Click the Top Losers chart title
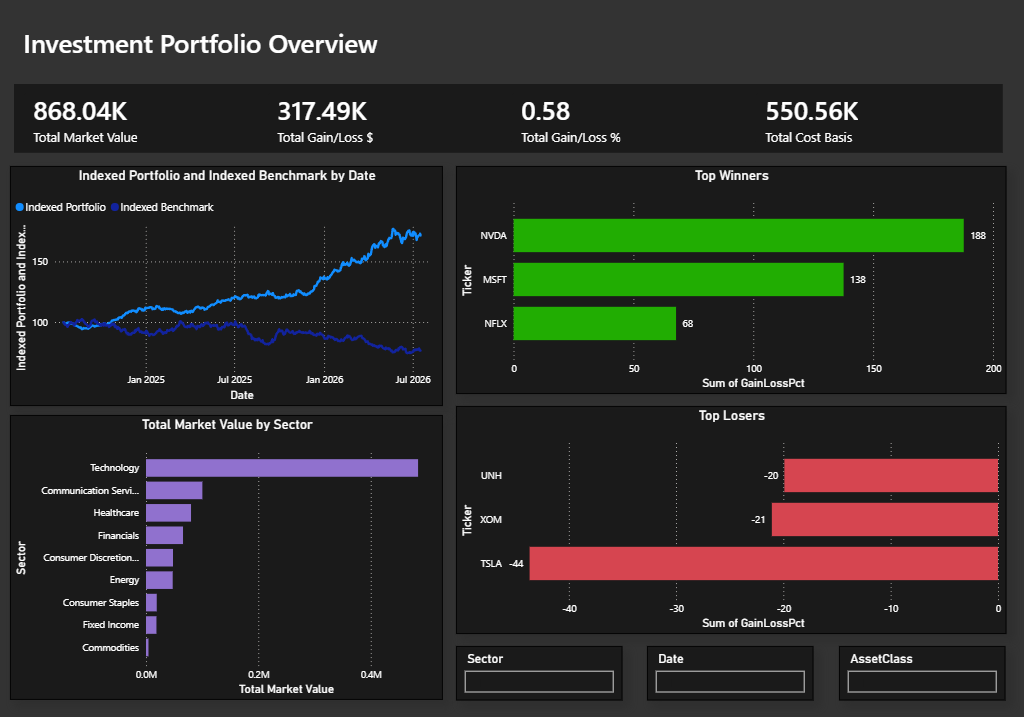The width and height of the screenshot is (1024, 717). coord(731,415)
